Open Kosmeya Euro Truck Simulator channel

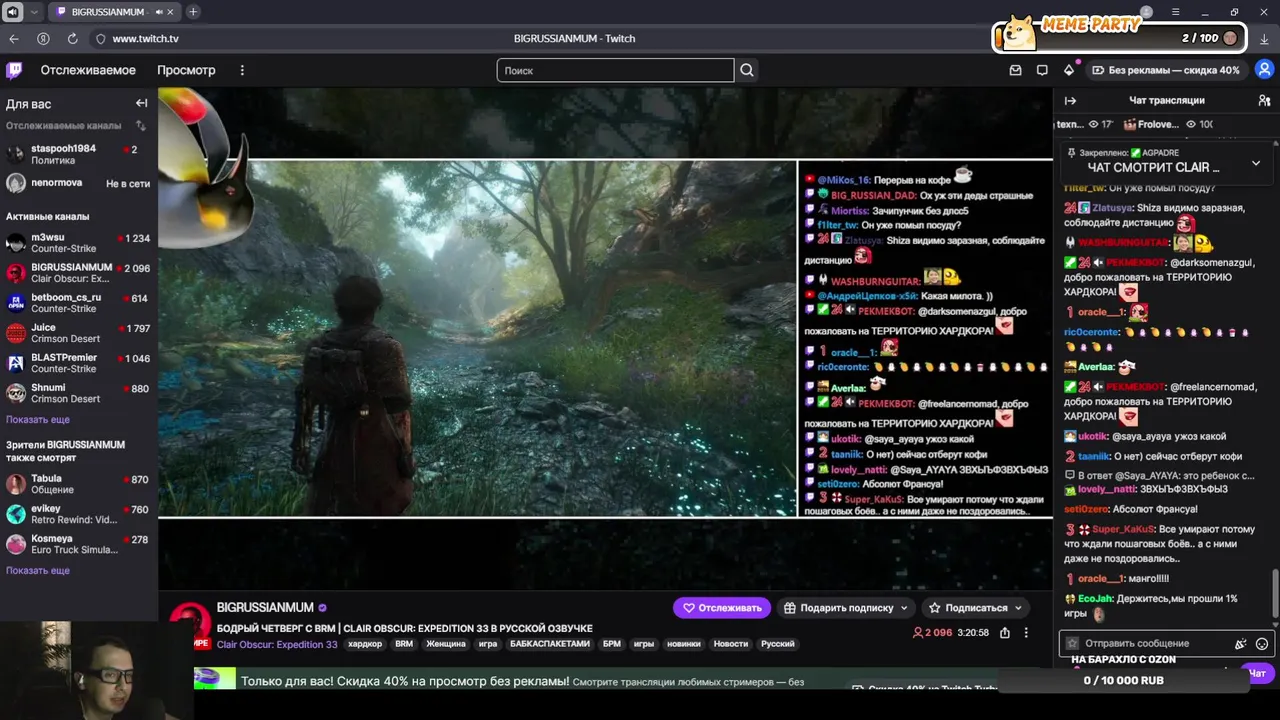pos(78,544)
